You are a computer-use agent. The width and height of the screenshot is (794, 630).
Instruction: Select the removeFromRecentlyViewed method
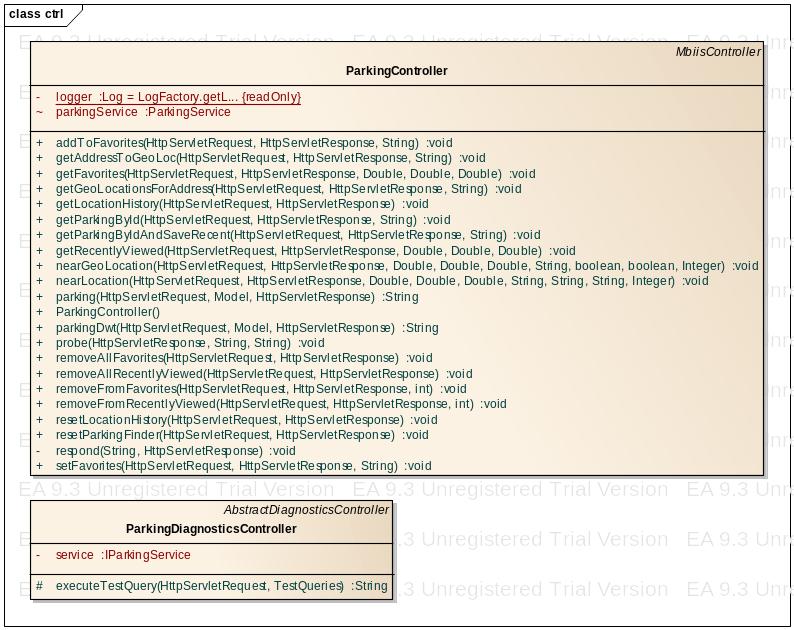point(281,404)
